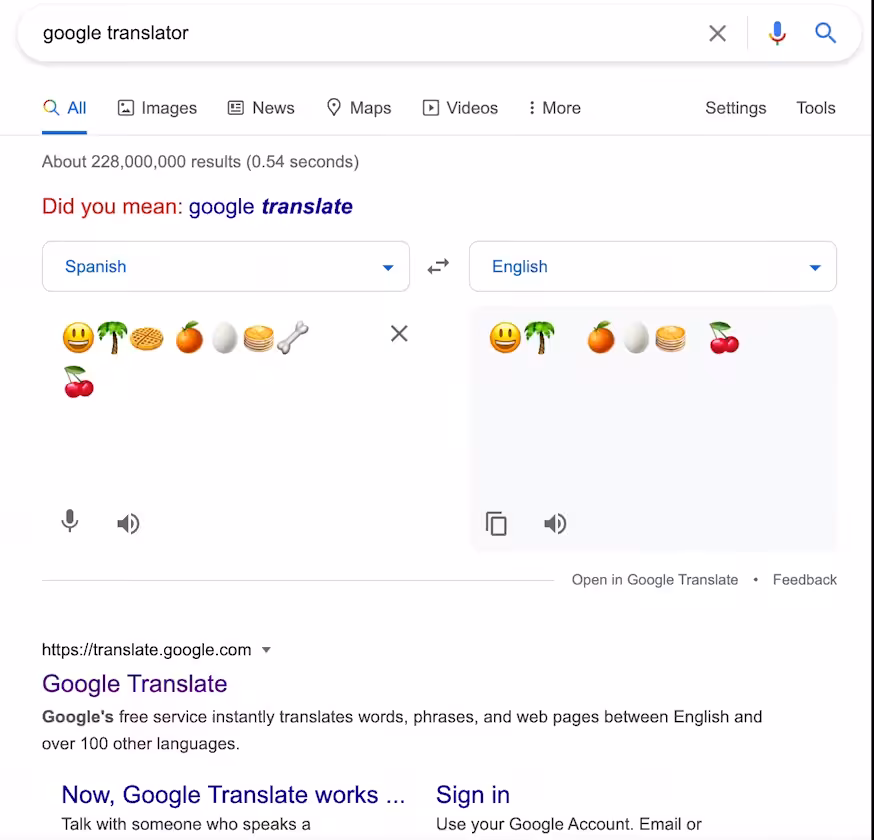This screenshot has height=840, width=874.
Task: Listen to the English translation
Action: (x=555, y=523)
